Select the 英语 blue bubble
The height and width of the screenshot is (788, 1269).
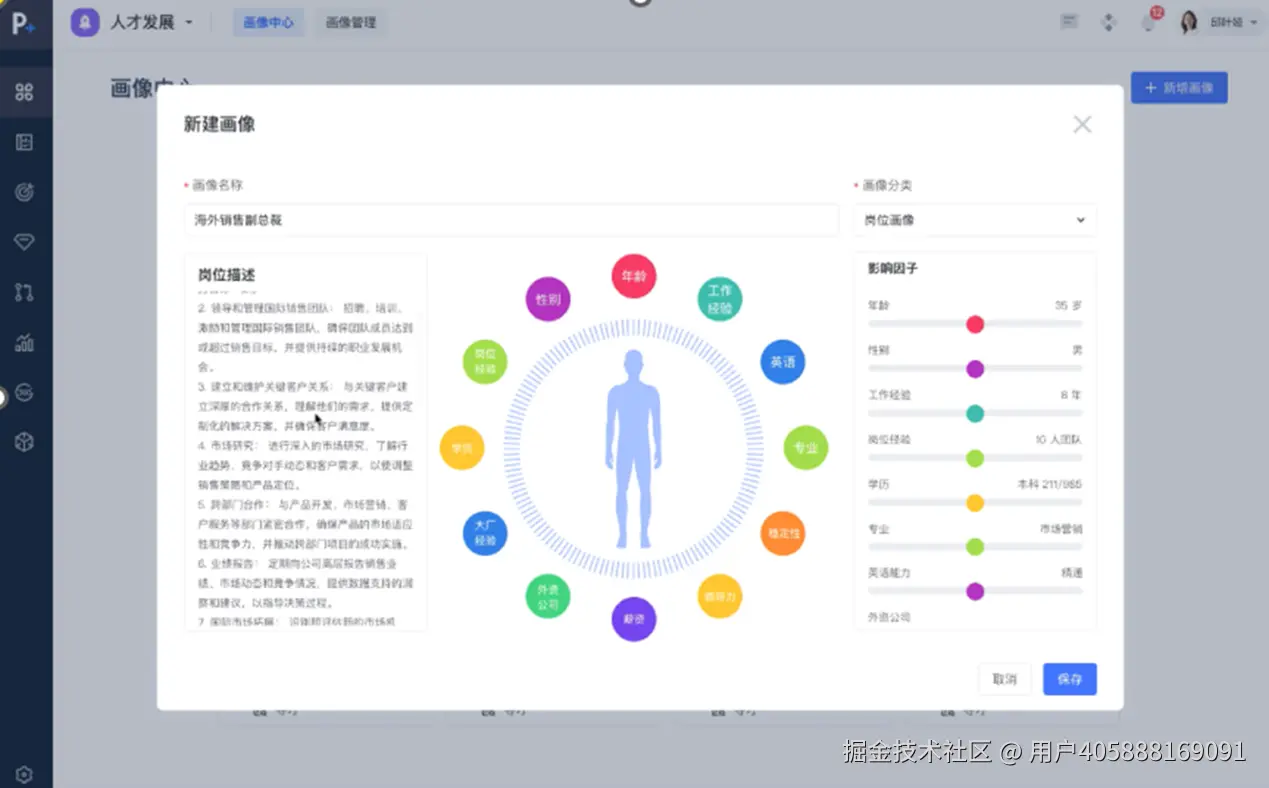pos(783,362)
